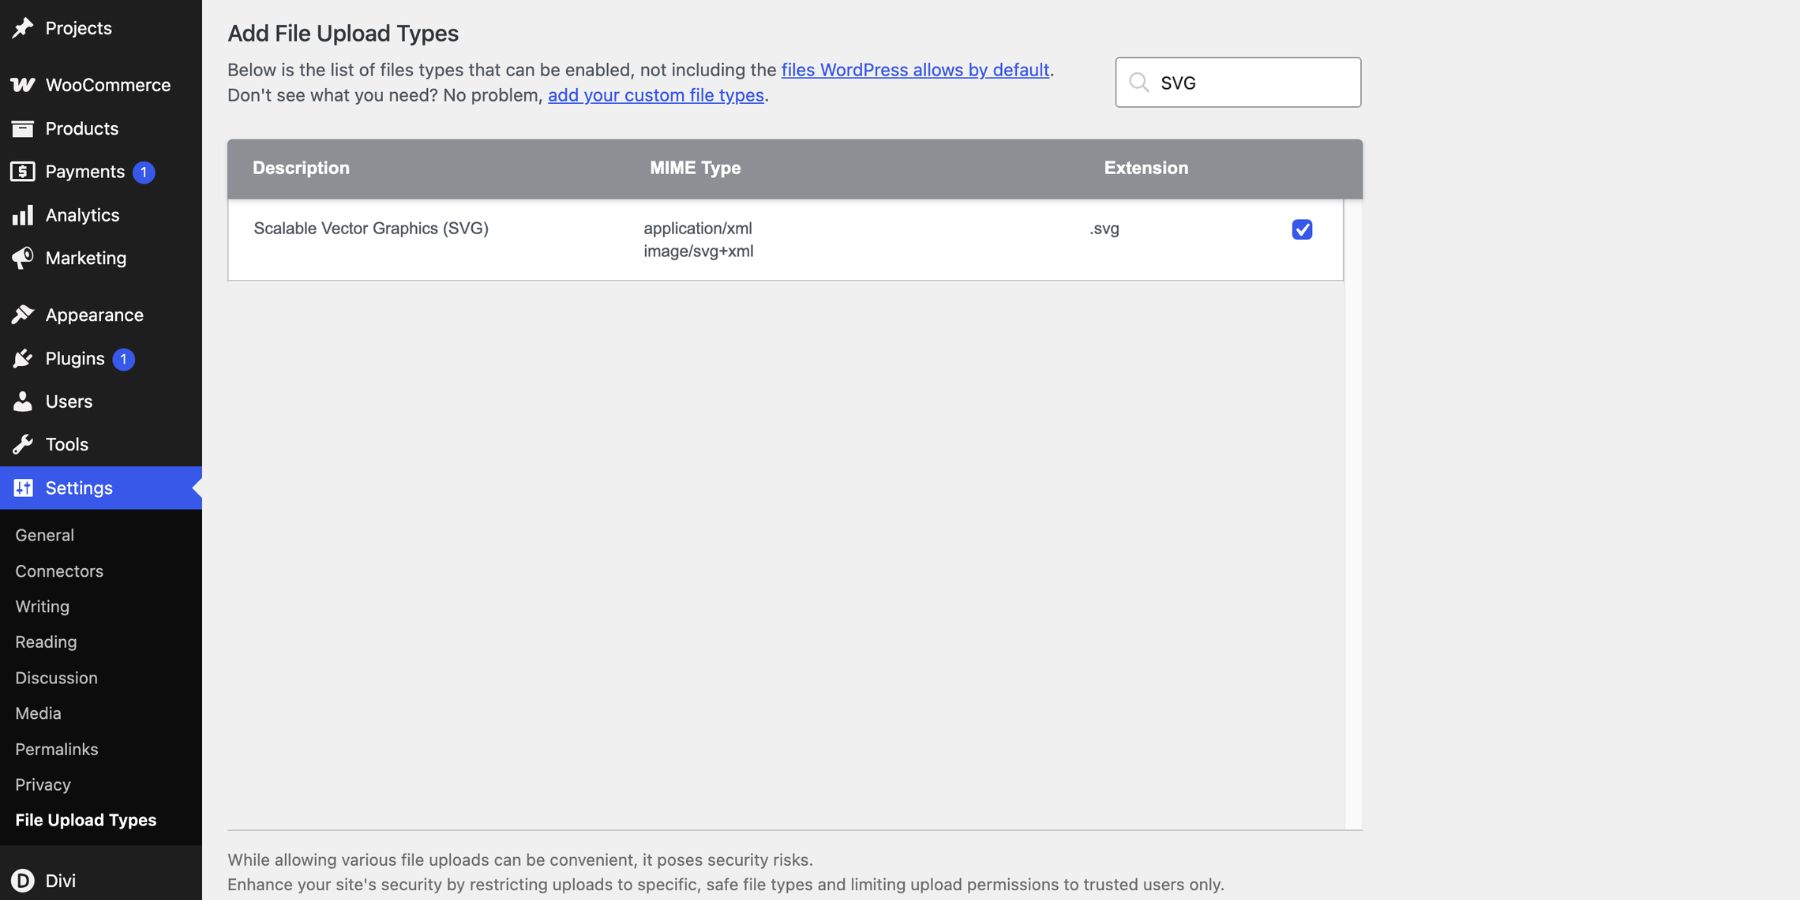Select the Settings menu item
This screenshot has width=1800, height=900.
[x=101, y=488]
